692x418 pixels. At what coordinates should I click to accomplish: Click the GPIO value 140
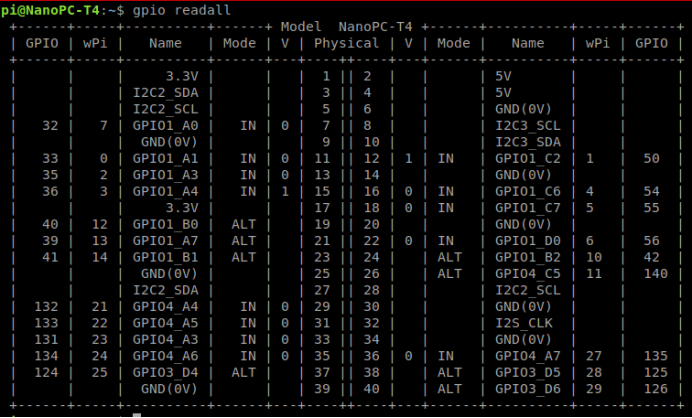(656, 273)
